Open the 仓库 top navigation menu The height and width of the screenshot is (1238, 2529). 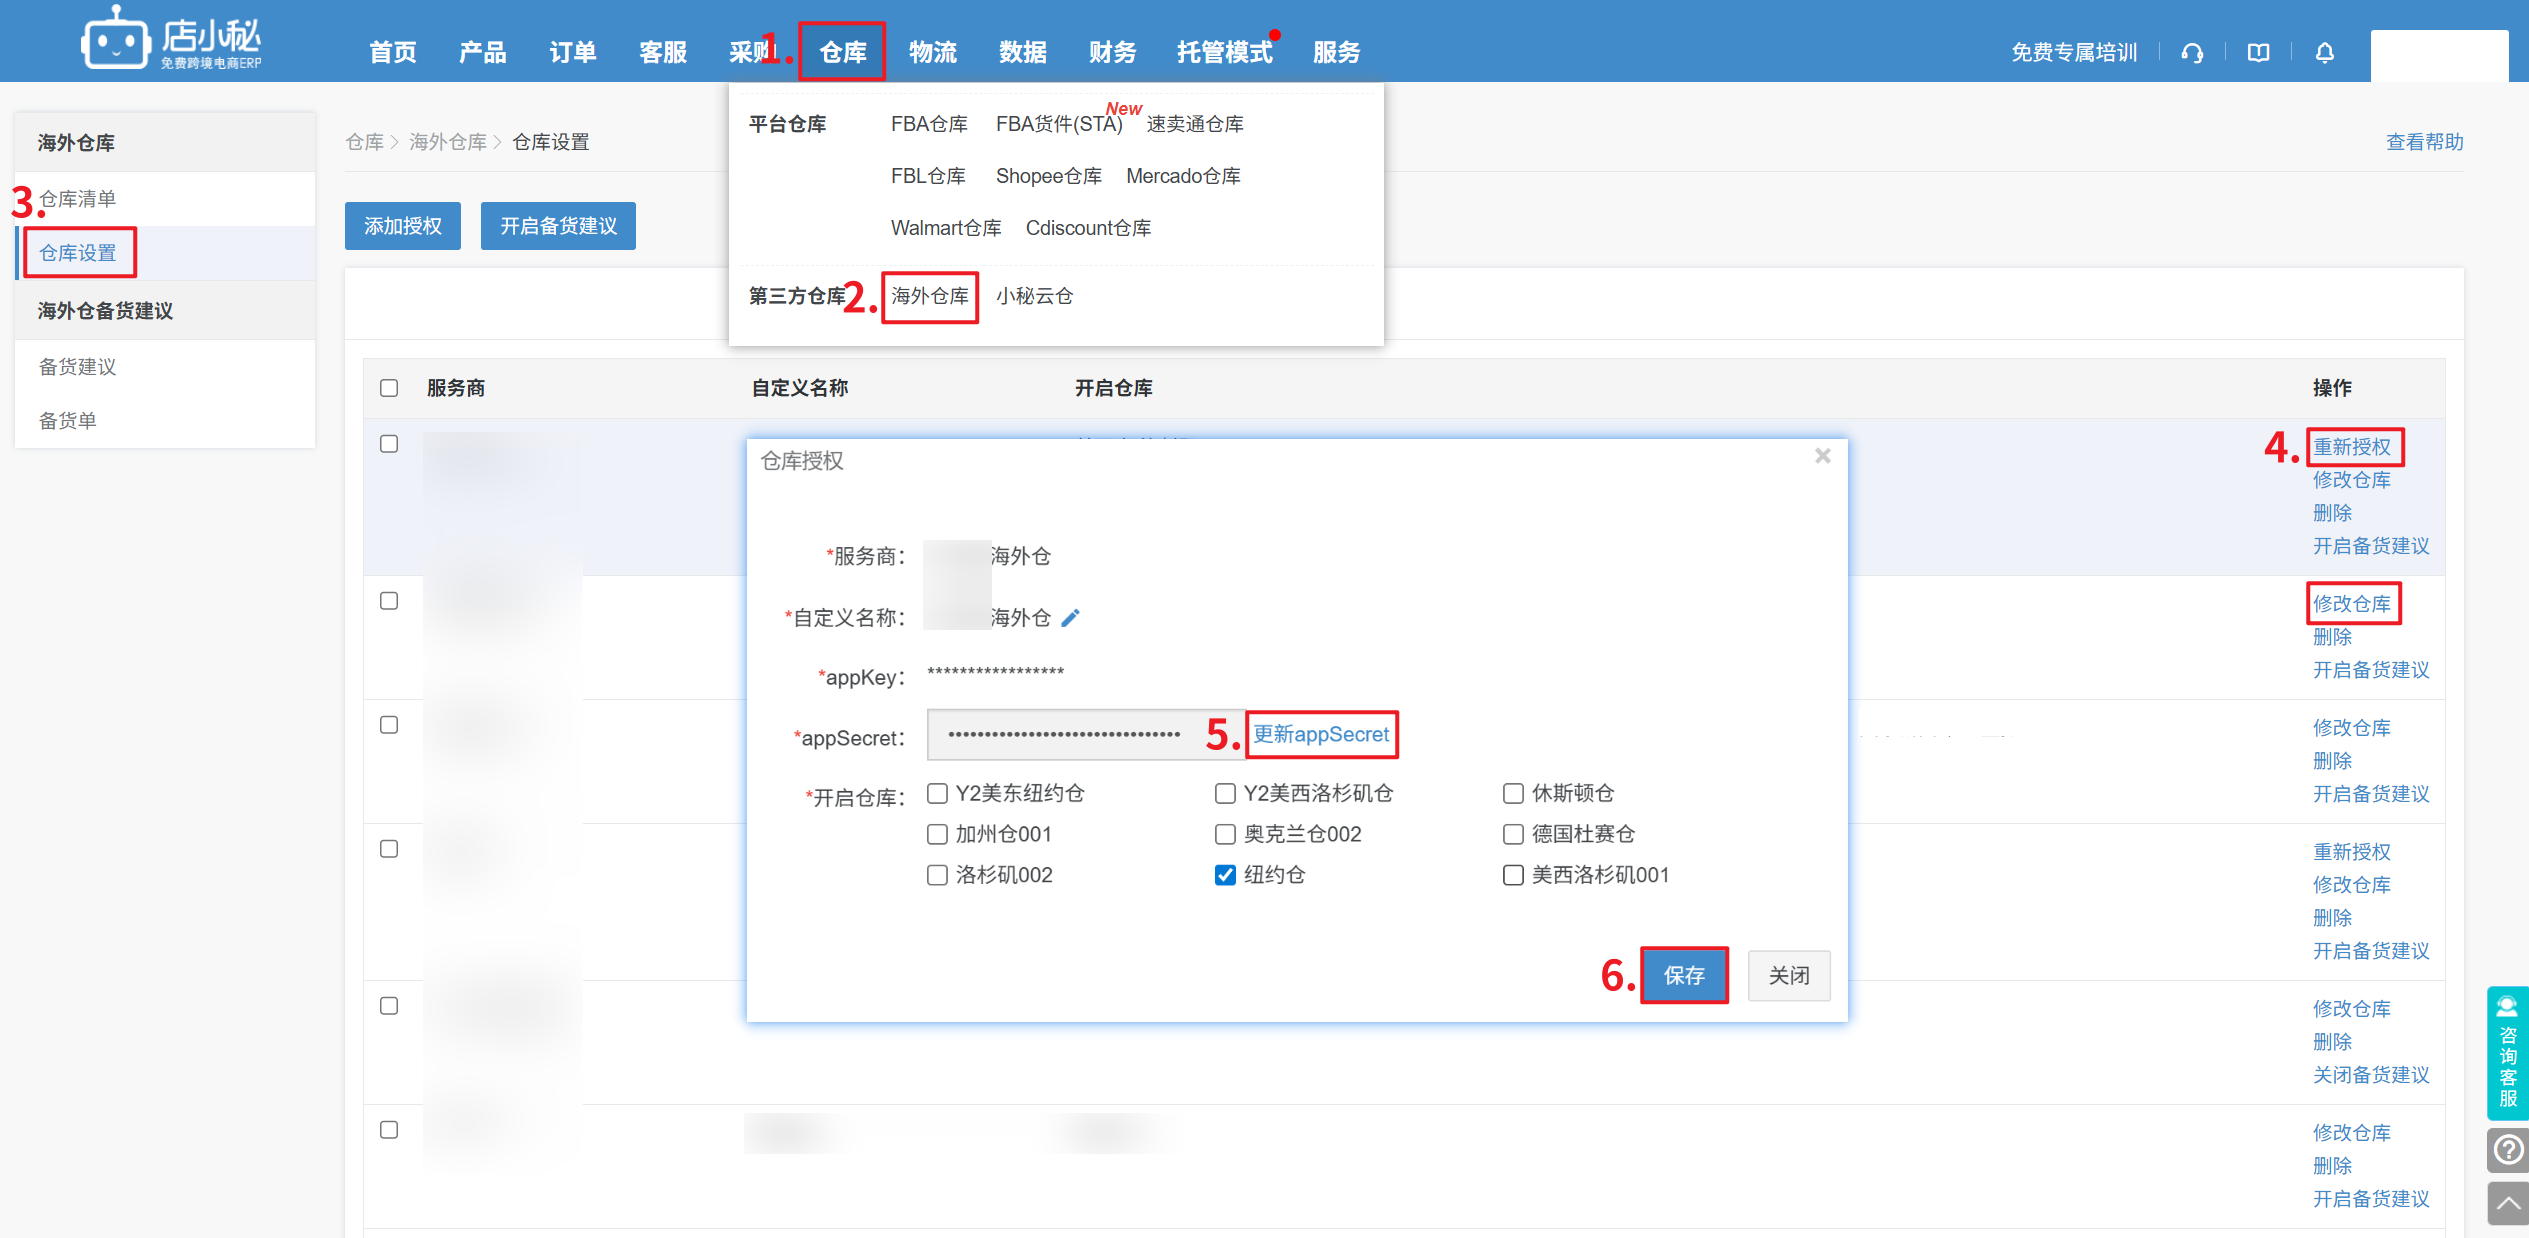click(842, 52)
